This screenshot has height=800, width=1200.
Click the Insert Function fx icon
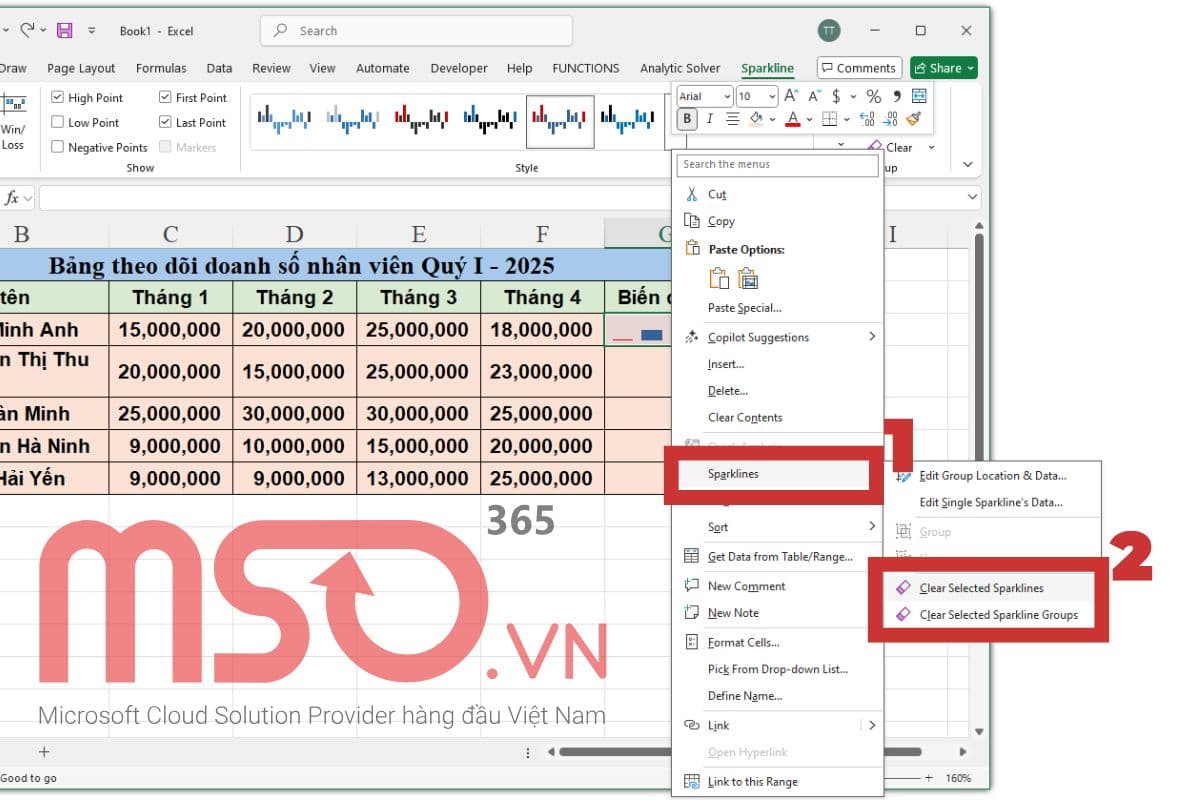point(12,198)
